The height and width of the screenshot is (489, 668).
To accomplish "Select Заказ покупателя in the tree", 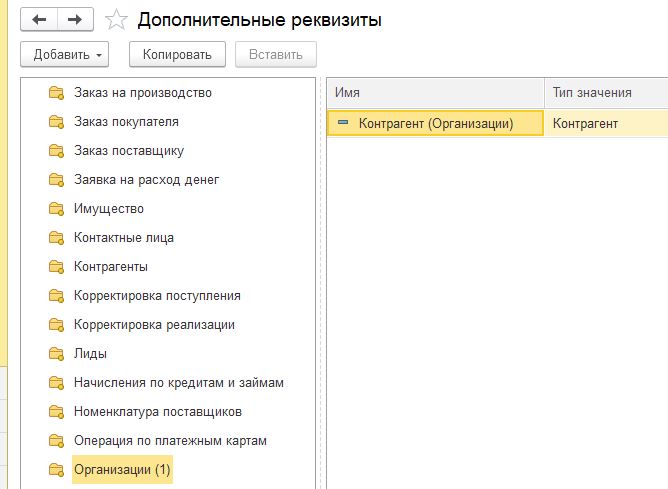I will point(126,122).
